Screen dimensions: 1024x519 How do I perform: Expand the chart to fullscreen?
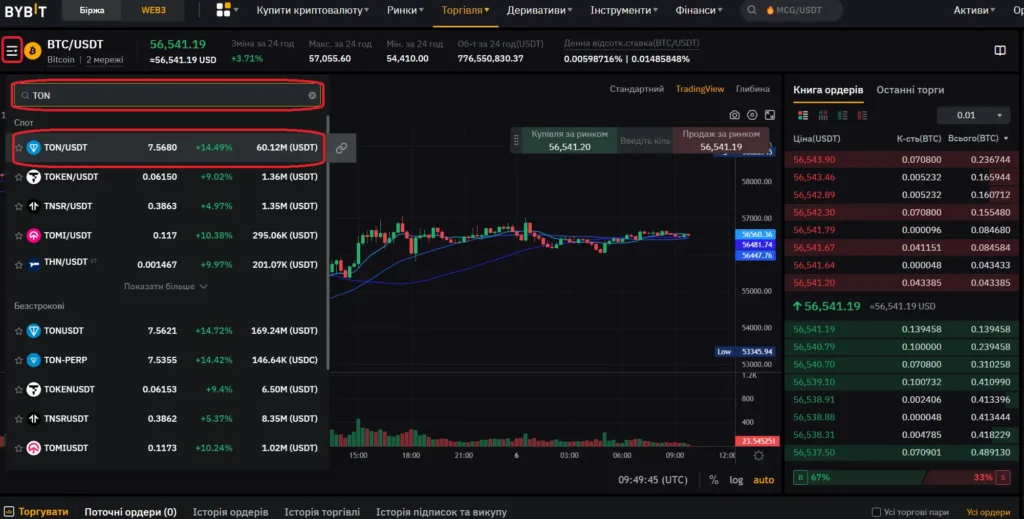[770, 115]
